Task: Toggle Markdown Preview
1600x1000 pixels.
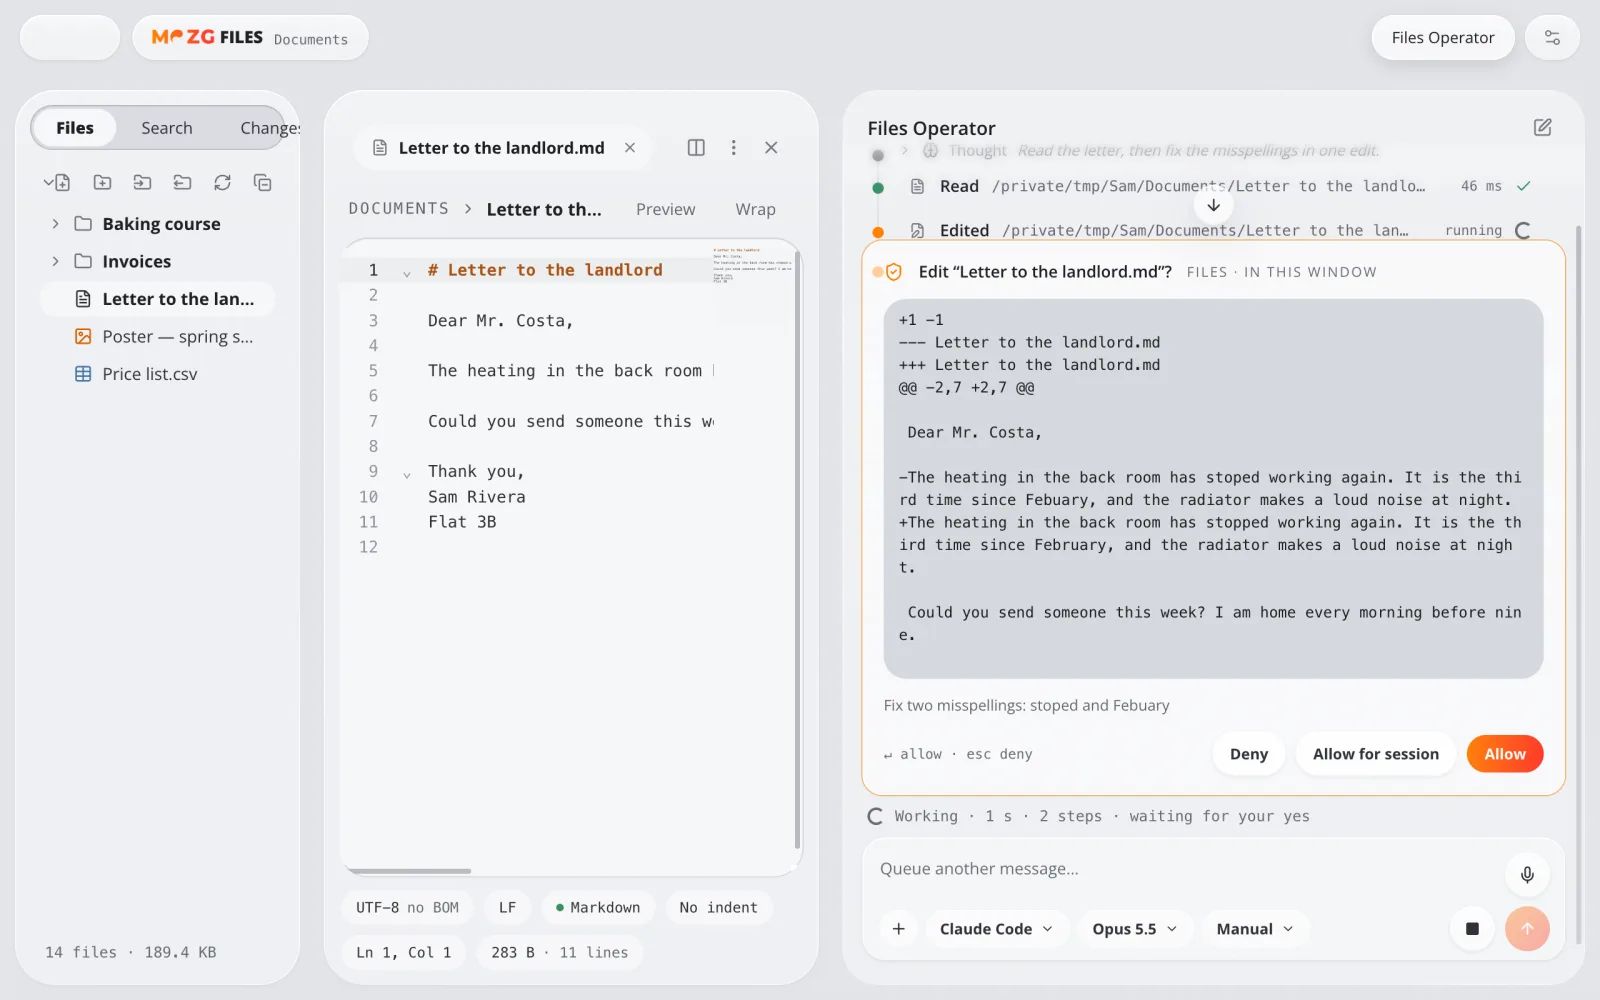Action: click(665, 209)
